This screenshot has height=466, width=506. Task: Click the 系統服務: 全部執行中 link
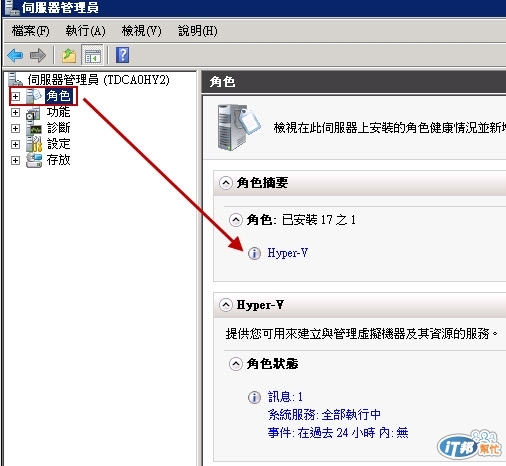click(324, 415)
